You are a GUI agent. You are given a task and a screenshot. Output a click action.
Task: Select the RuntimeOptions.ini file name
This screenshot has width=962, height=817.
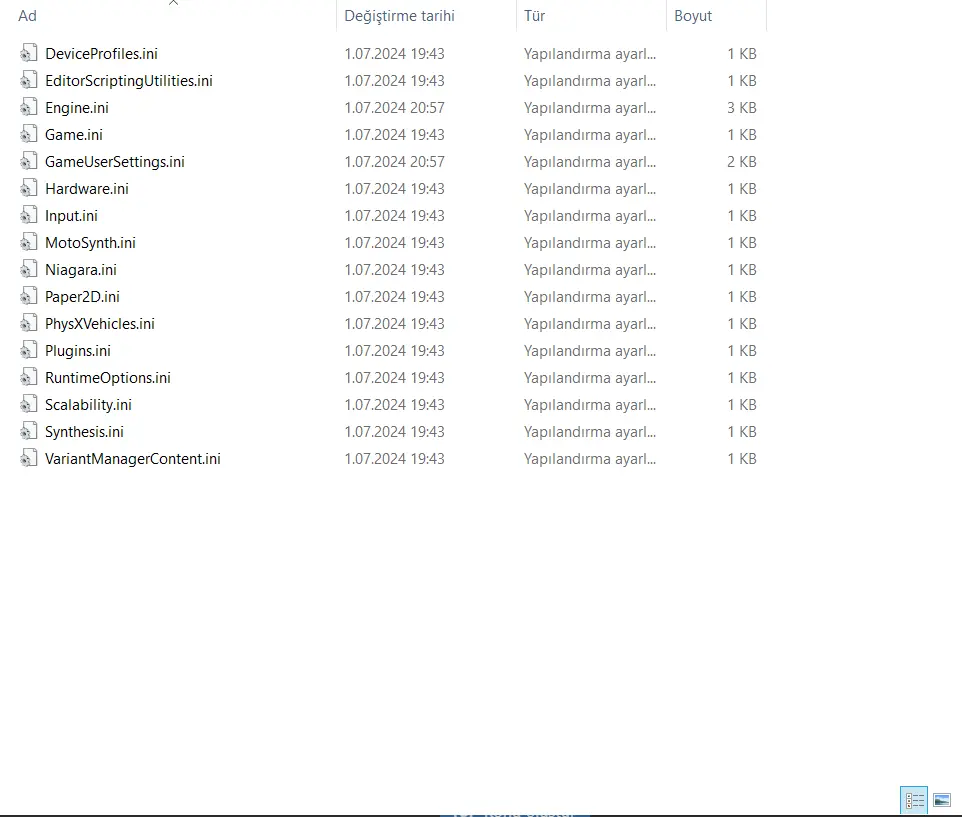107,378
